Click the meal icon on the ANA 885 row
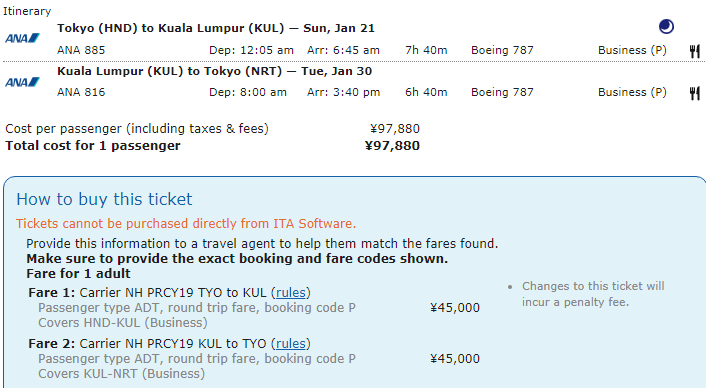The height and width of the screenshot is (388, 706). [695, 51]
